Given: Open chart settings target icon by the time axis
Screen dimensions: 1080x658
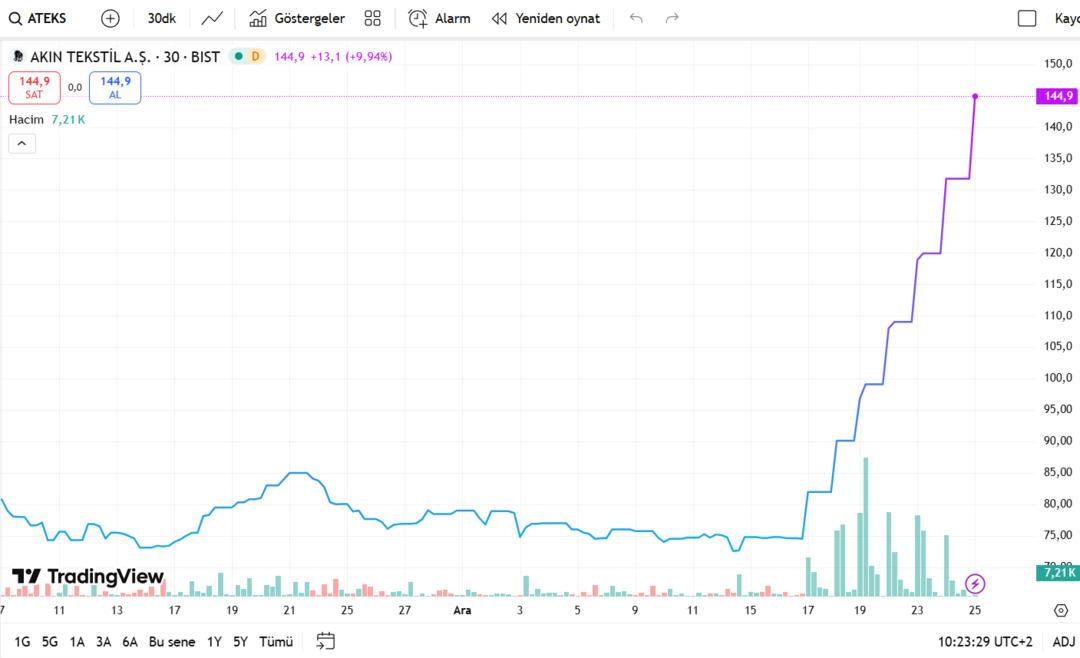Looking at the screenshot, I should coord(1061,610).
